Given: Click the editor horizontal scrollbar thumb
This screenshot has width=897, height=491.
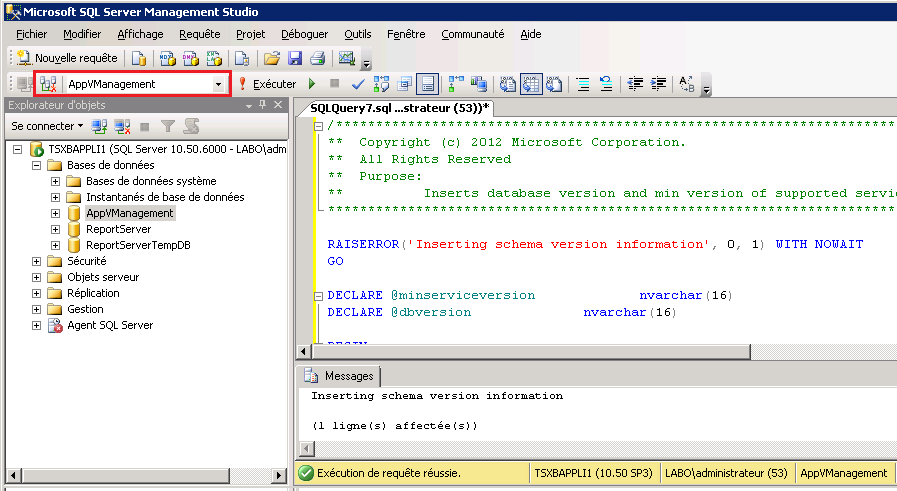Looking at the screenshot, I should pos(530,351).
